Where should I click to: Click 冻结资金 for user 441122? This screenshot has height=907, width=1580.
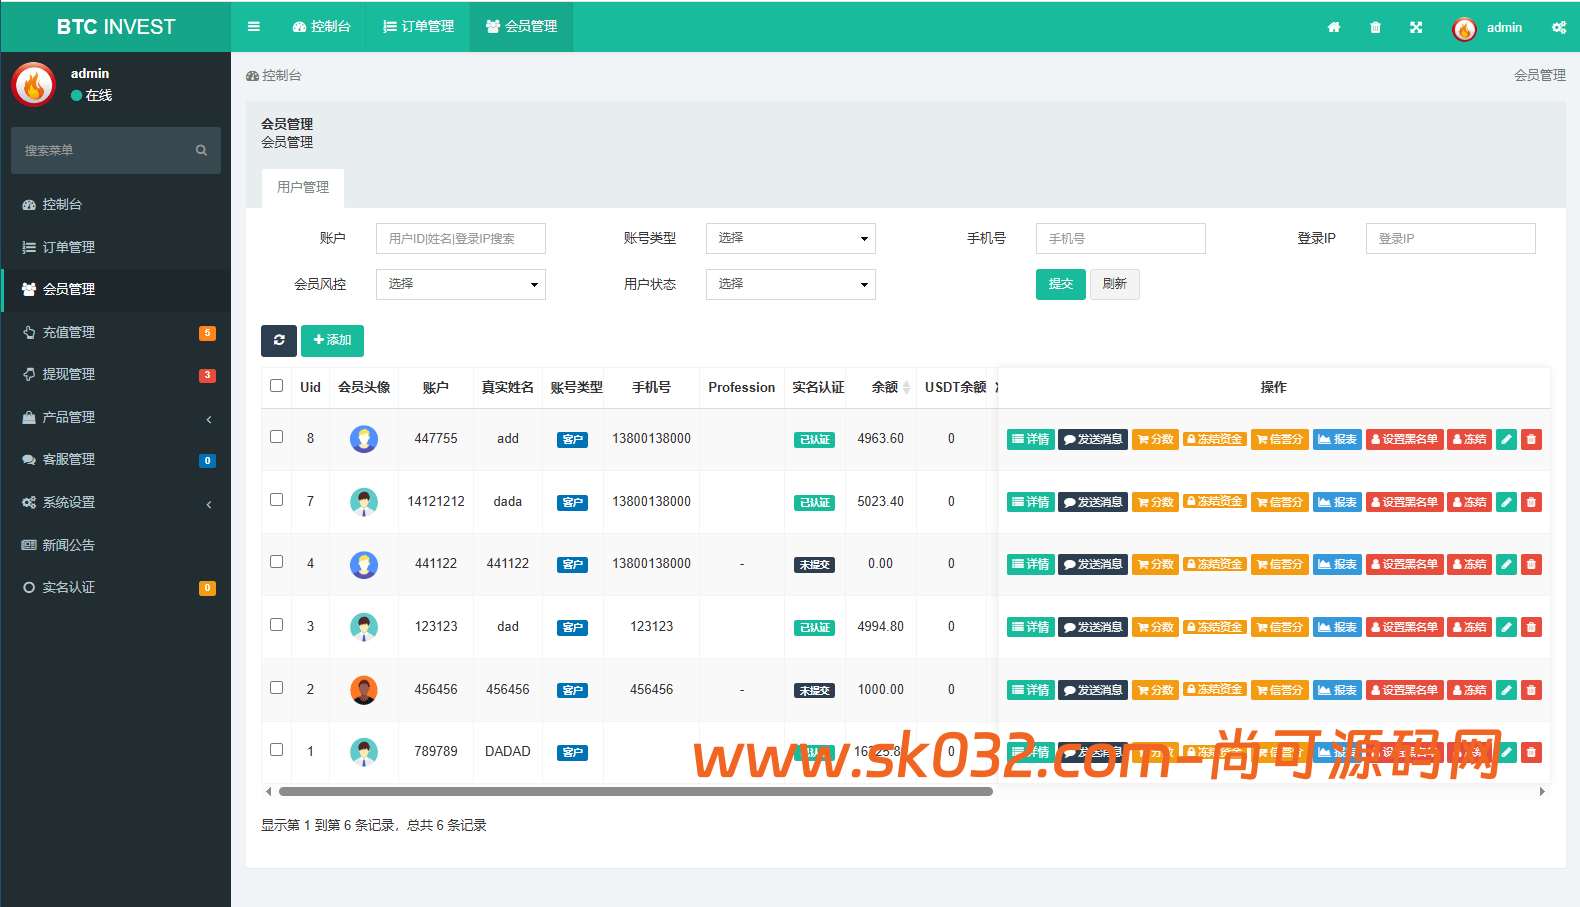click(1215, 564)
